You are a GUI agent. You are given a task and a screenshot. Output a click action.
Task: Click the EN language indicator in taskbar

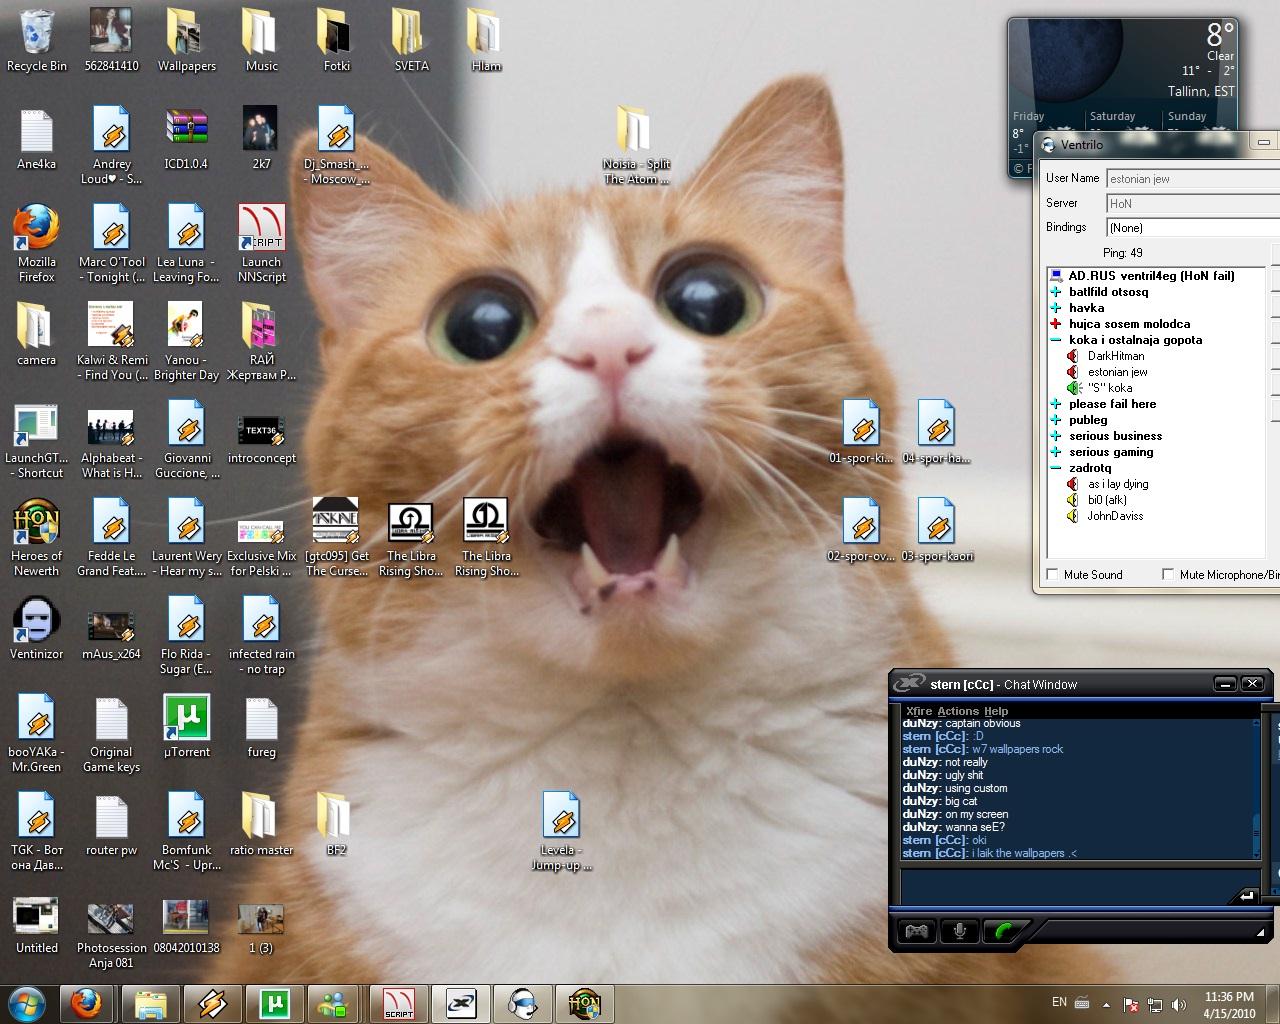(1059, 1002)
